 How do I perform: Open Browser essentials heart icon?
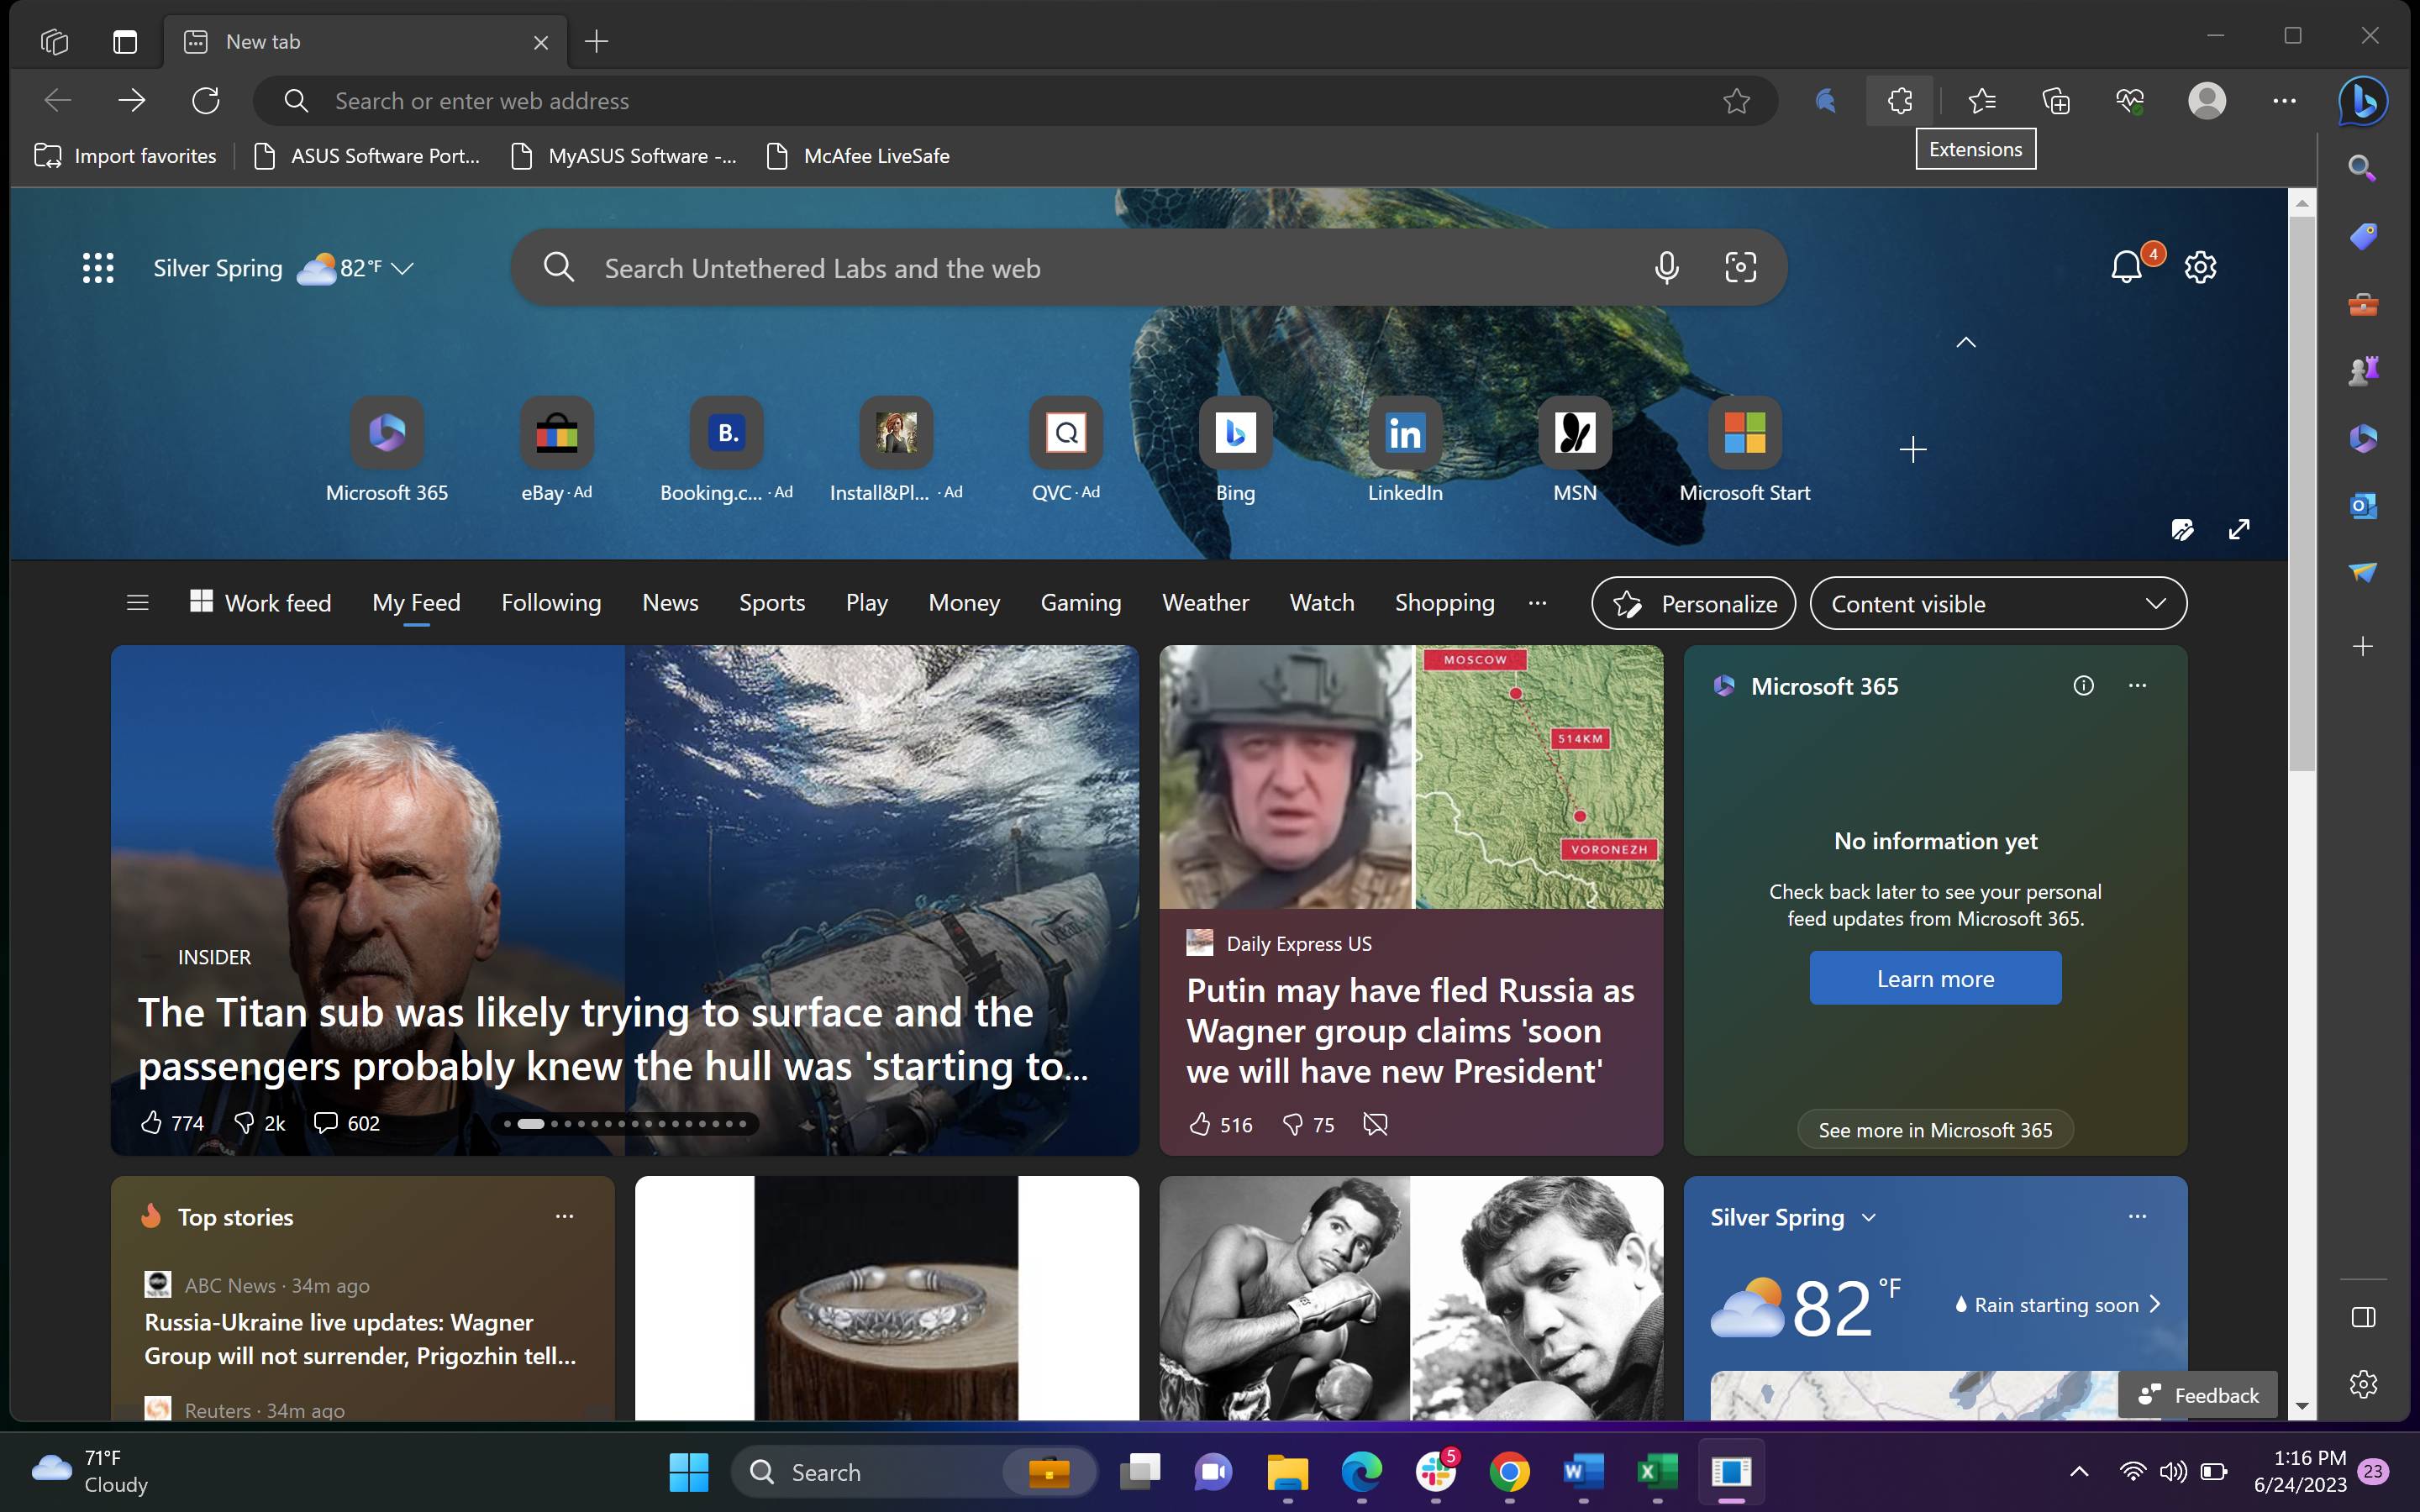pyautogui.click(x=2129, y=101)
